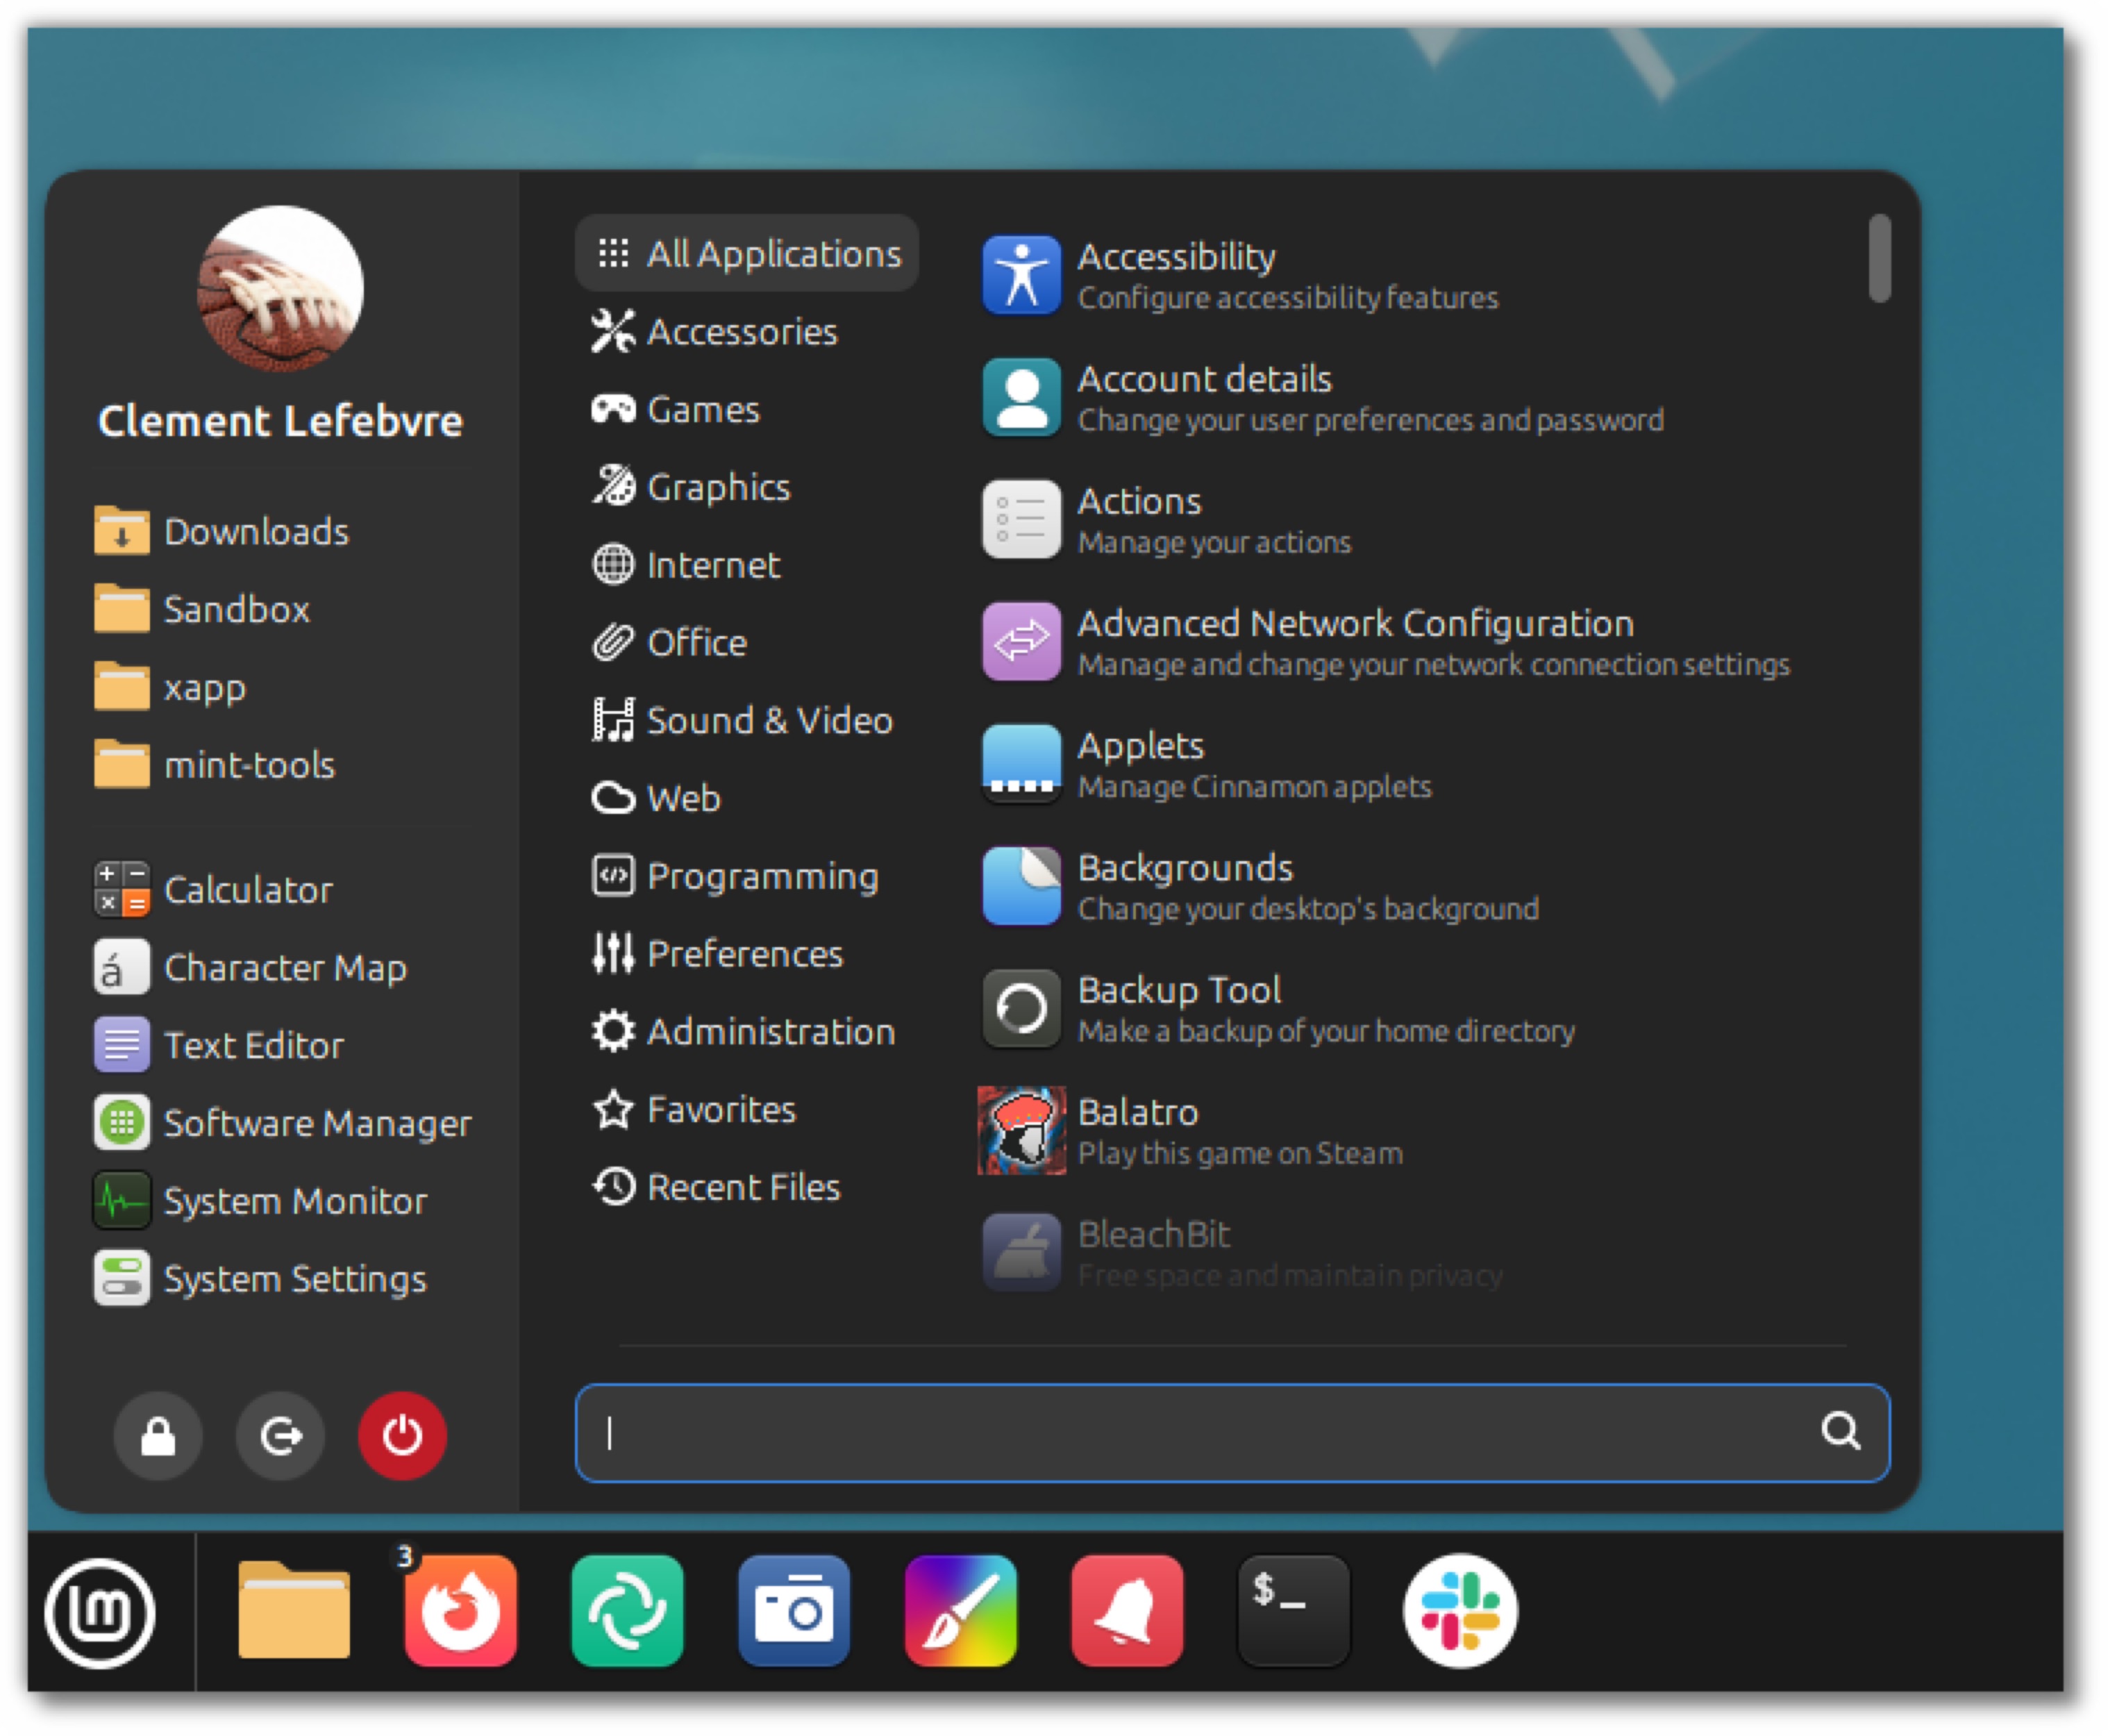2108x1736 pixels.
Task: Launch Firefox from the panel
Action: pyautogui.click(x=460, y=1610)
